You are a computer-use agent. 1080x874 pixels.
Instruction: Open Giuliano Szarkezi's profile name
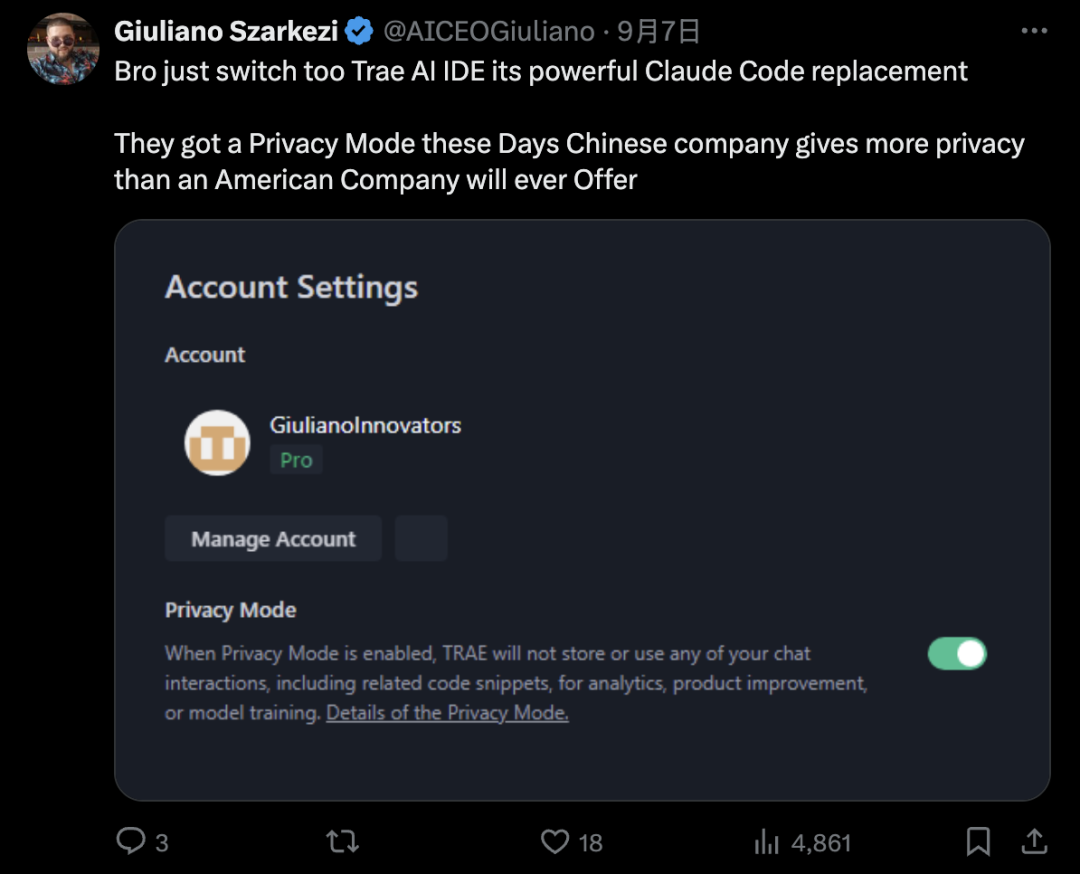[226, 32]
